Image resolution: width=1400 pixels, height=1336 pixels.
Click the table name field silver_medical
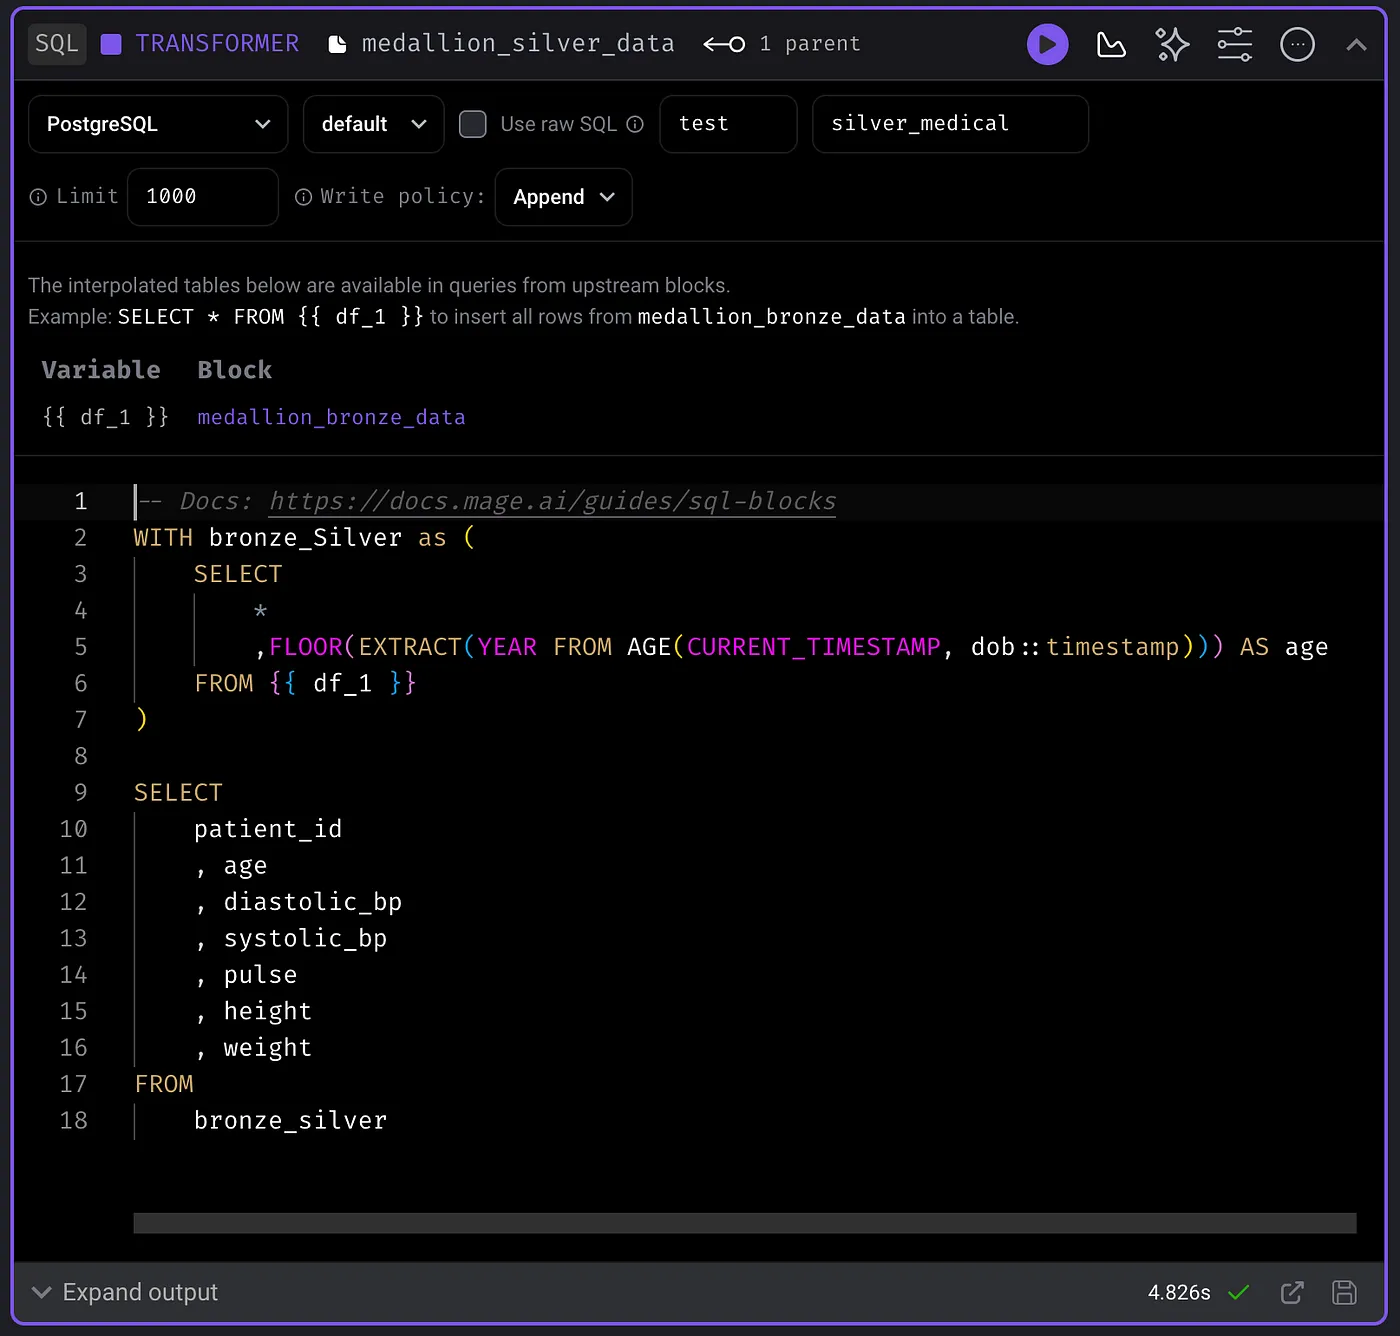[x=950, y=124]
